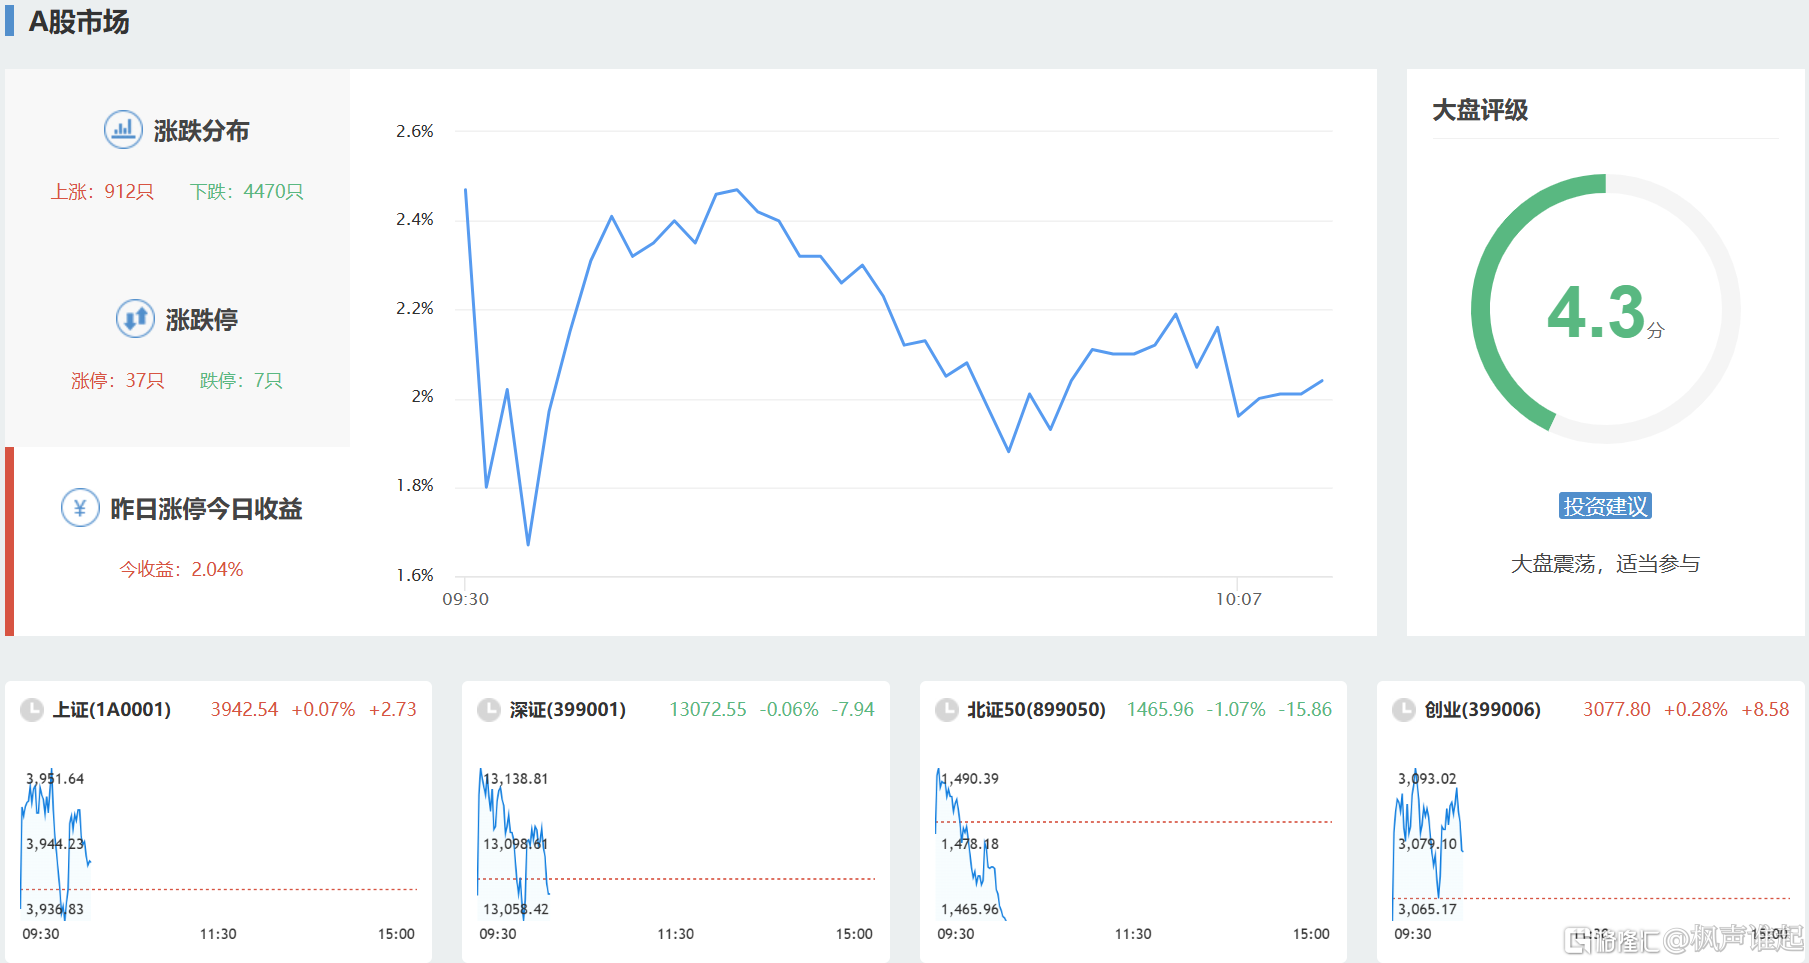Viewport: 1809px width, 963px height.
Task: Click the 涨跌停 up-down arrows icon
Action: point(135,319)
